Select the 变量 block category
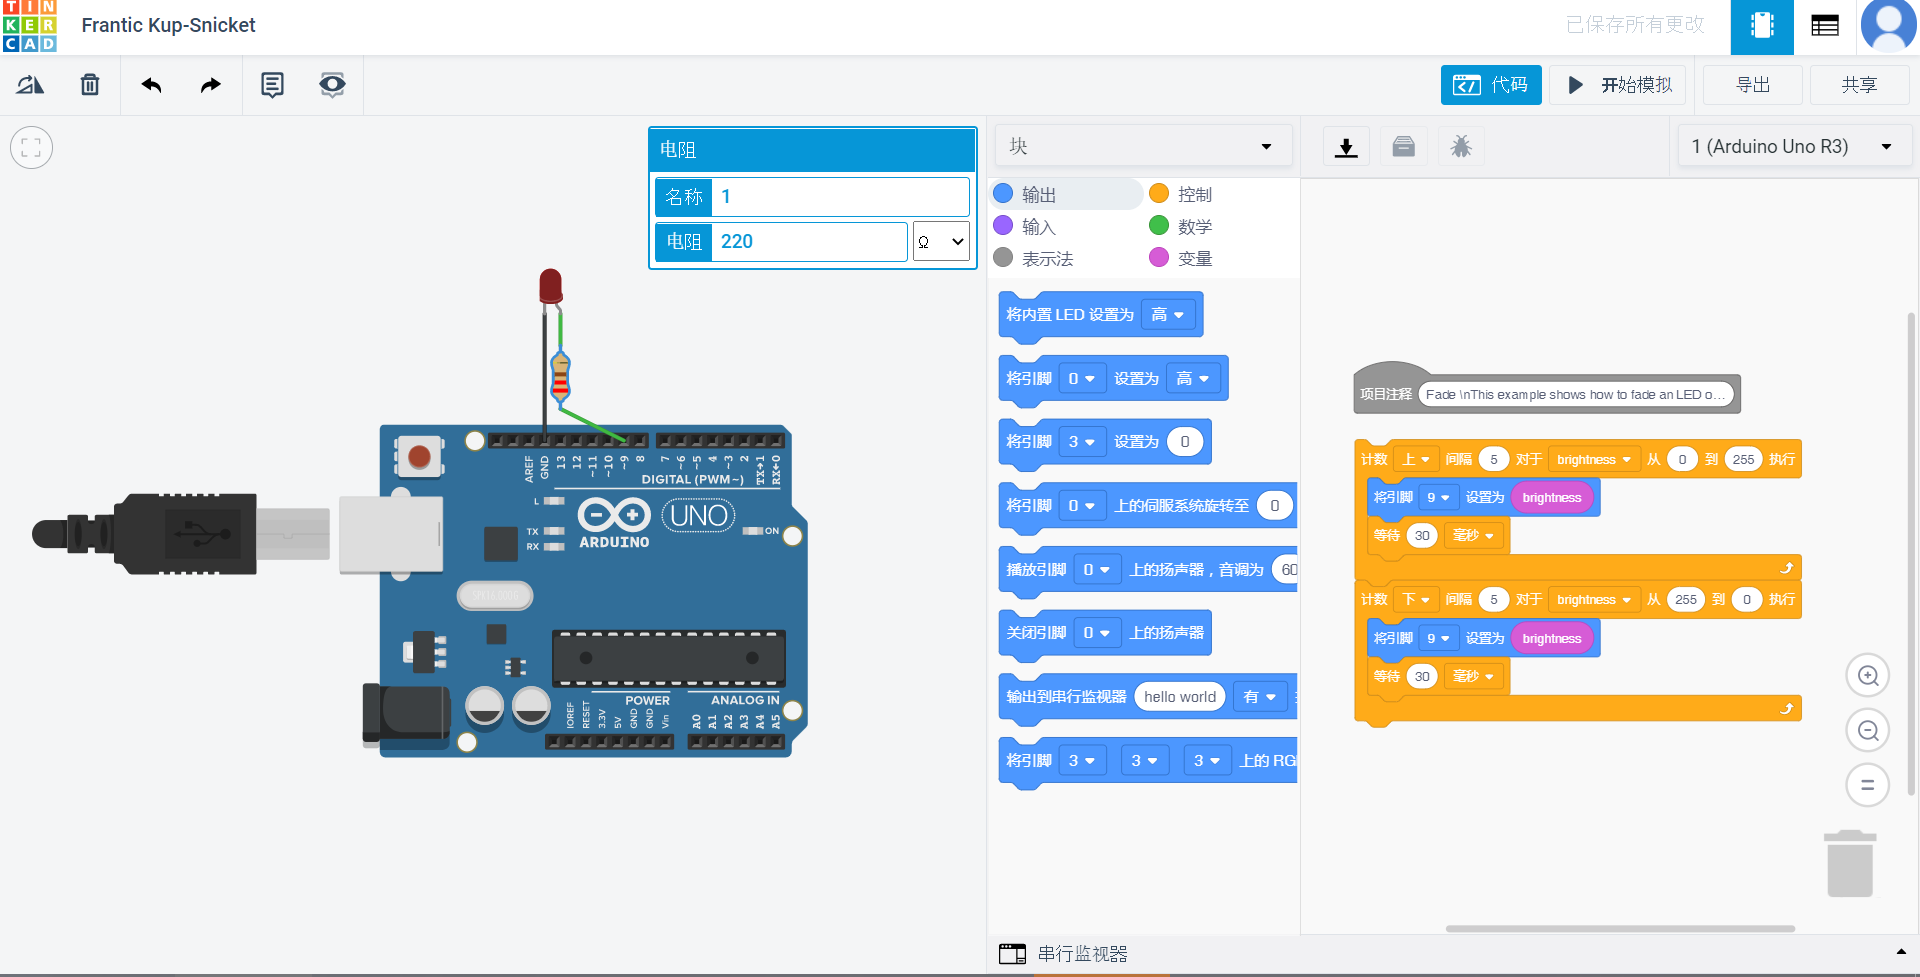This screenshot has height=977, width=1920. point(1181,258)
